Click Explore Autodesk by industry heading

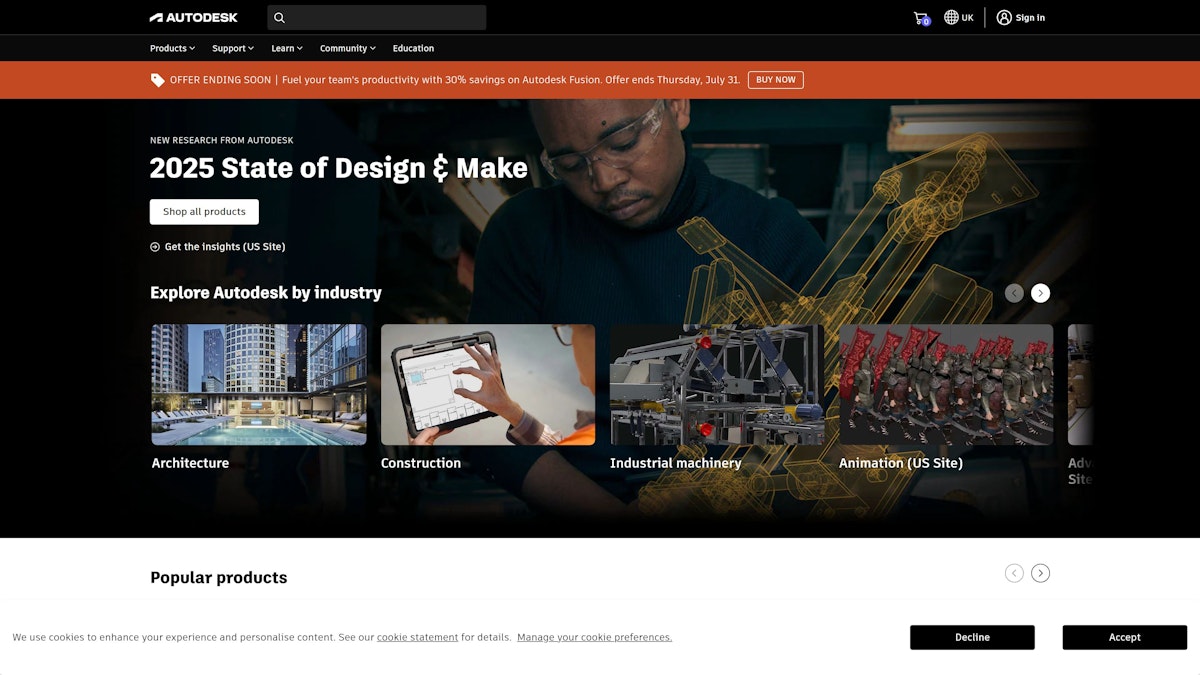(x=266, y=293)
